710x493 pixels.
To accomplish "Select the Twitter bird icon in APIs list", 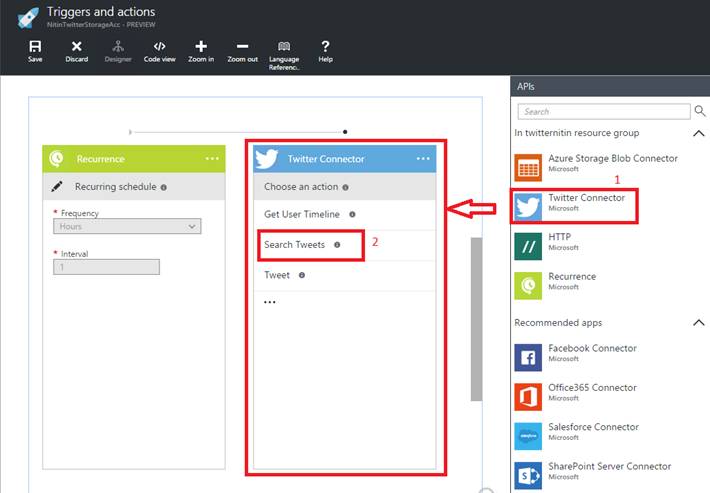I will pos(528,206).
